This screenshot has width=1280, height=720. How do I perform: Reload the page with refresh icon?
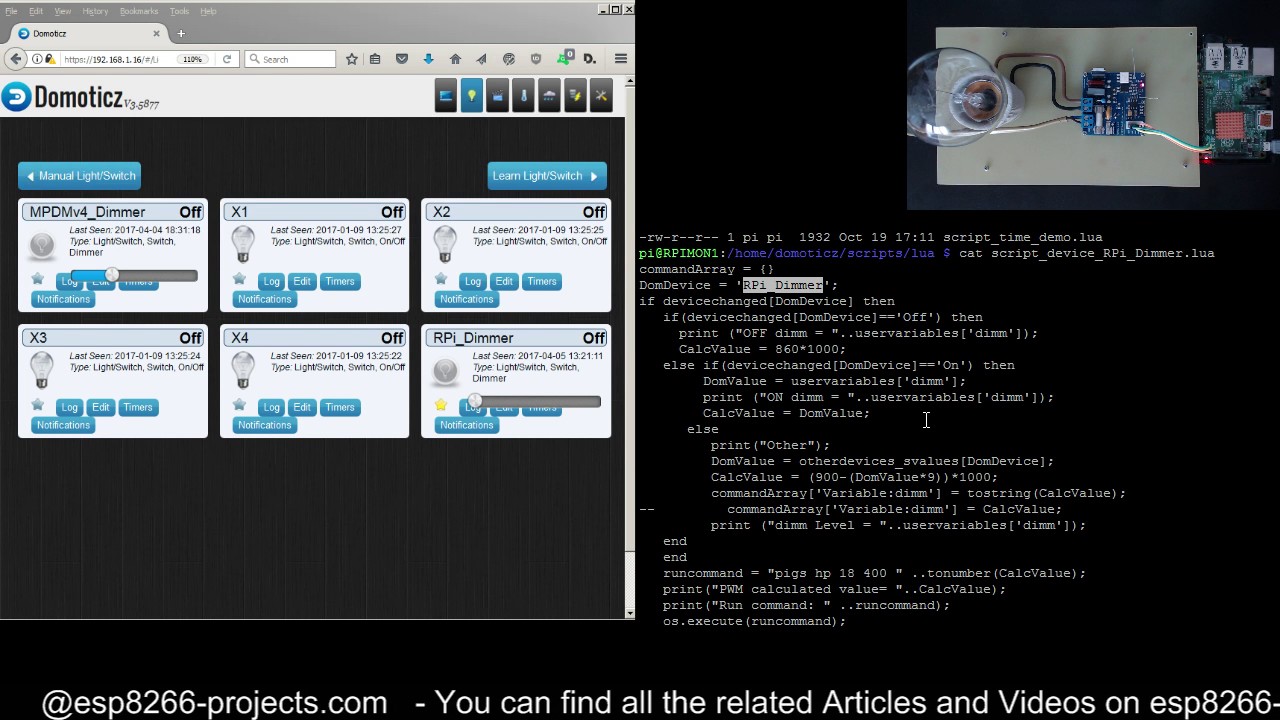click(227, 59)
